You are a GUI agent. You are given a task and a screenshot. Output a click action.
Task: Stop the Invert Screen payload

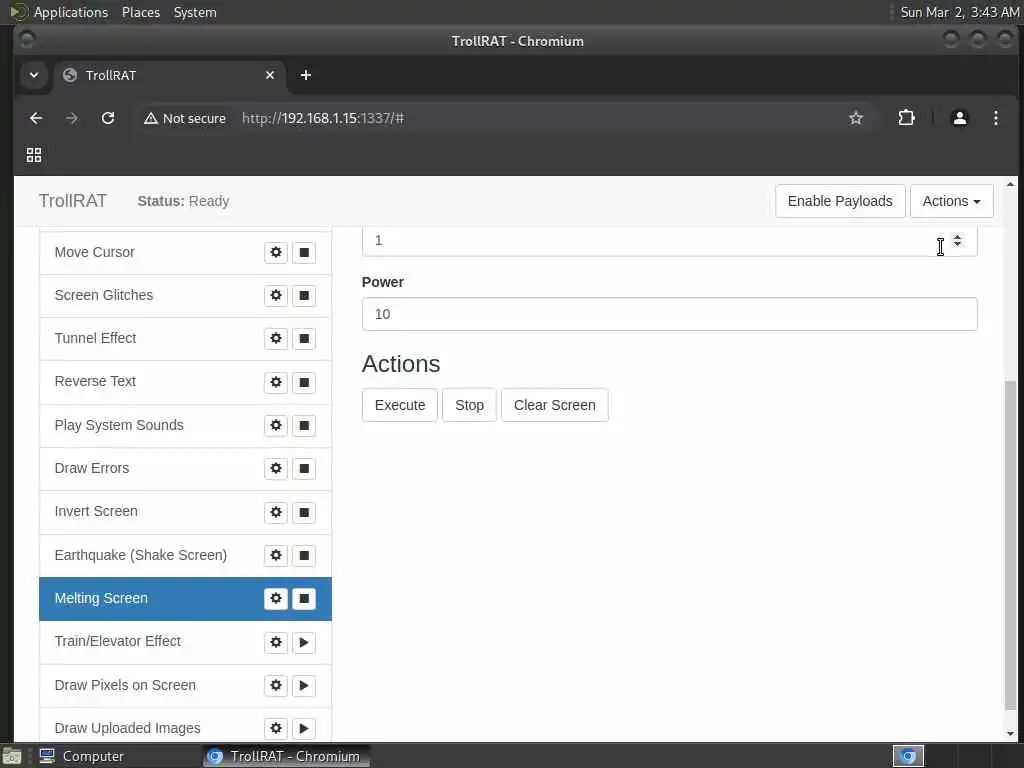(x=304, y=512)
